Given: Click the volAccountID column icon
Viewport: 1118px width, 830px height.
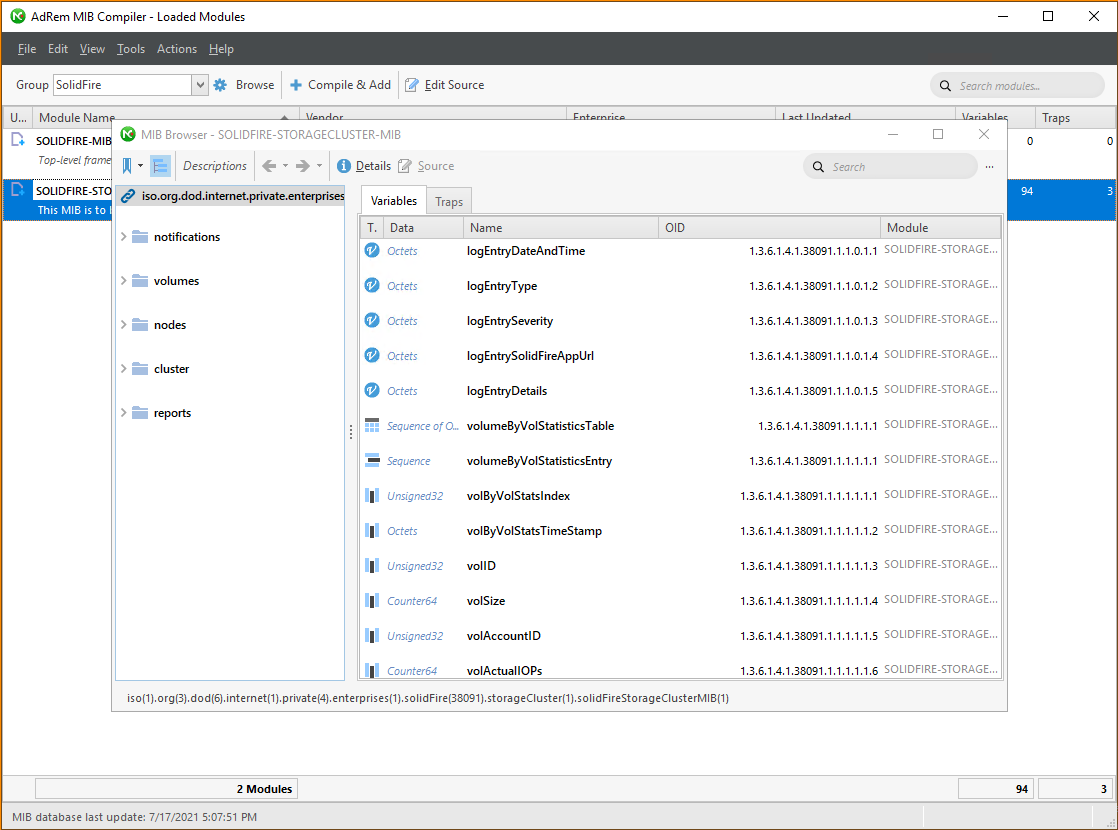Looking at the screenshot, I should (x=372, y=635).
